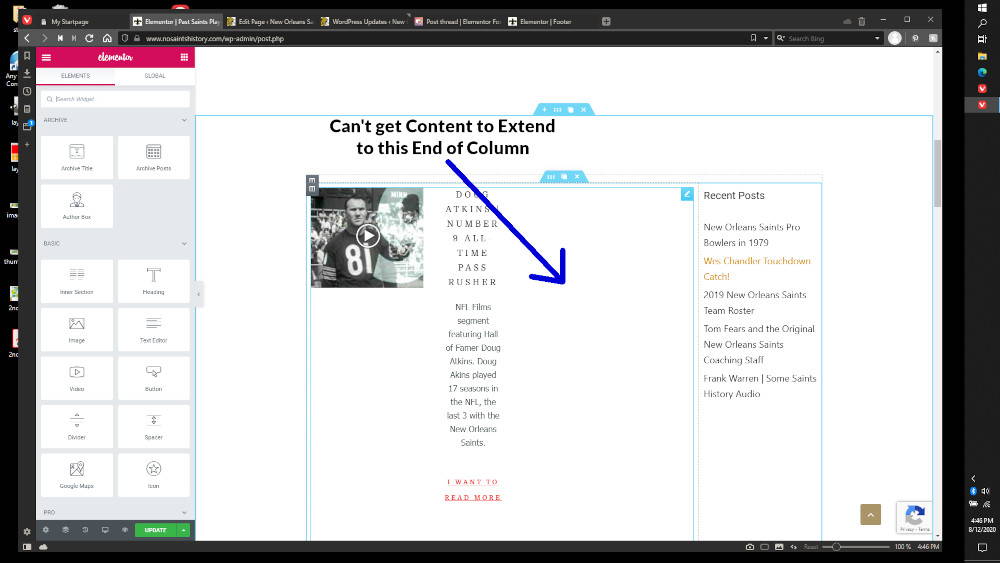Click the outer section duplicate icon

(571, 110)
